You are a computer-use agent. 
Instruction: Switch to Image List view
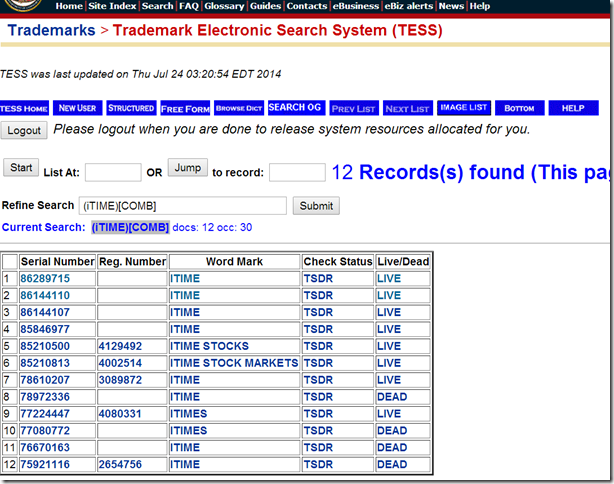point(464,108)
